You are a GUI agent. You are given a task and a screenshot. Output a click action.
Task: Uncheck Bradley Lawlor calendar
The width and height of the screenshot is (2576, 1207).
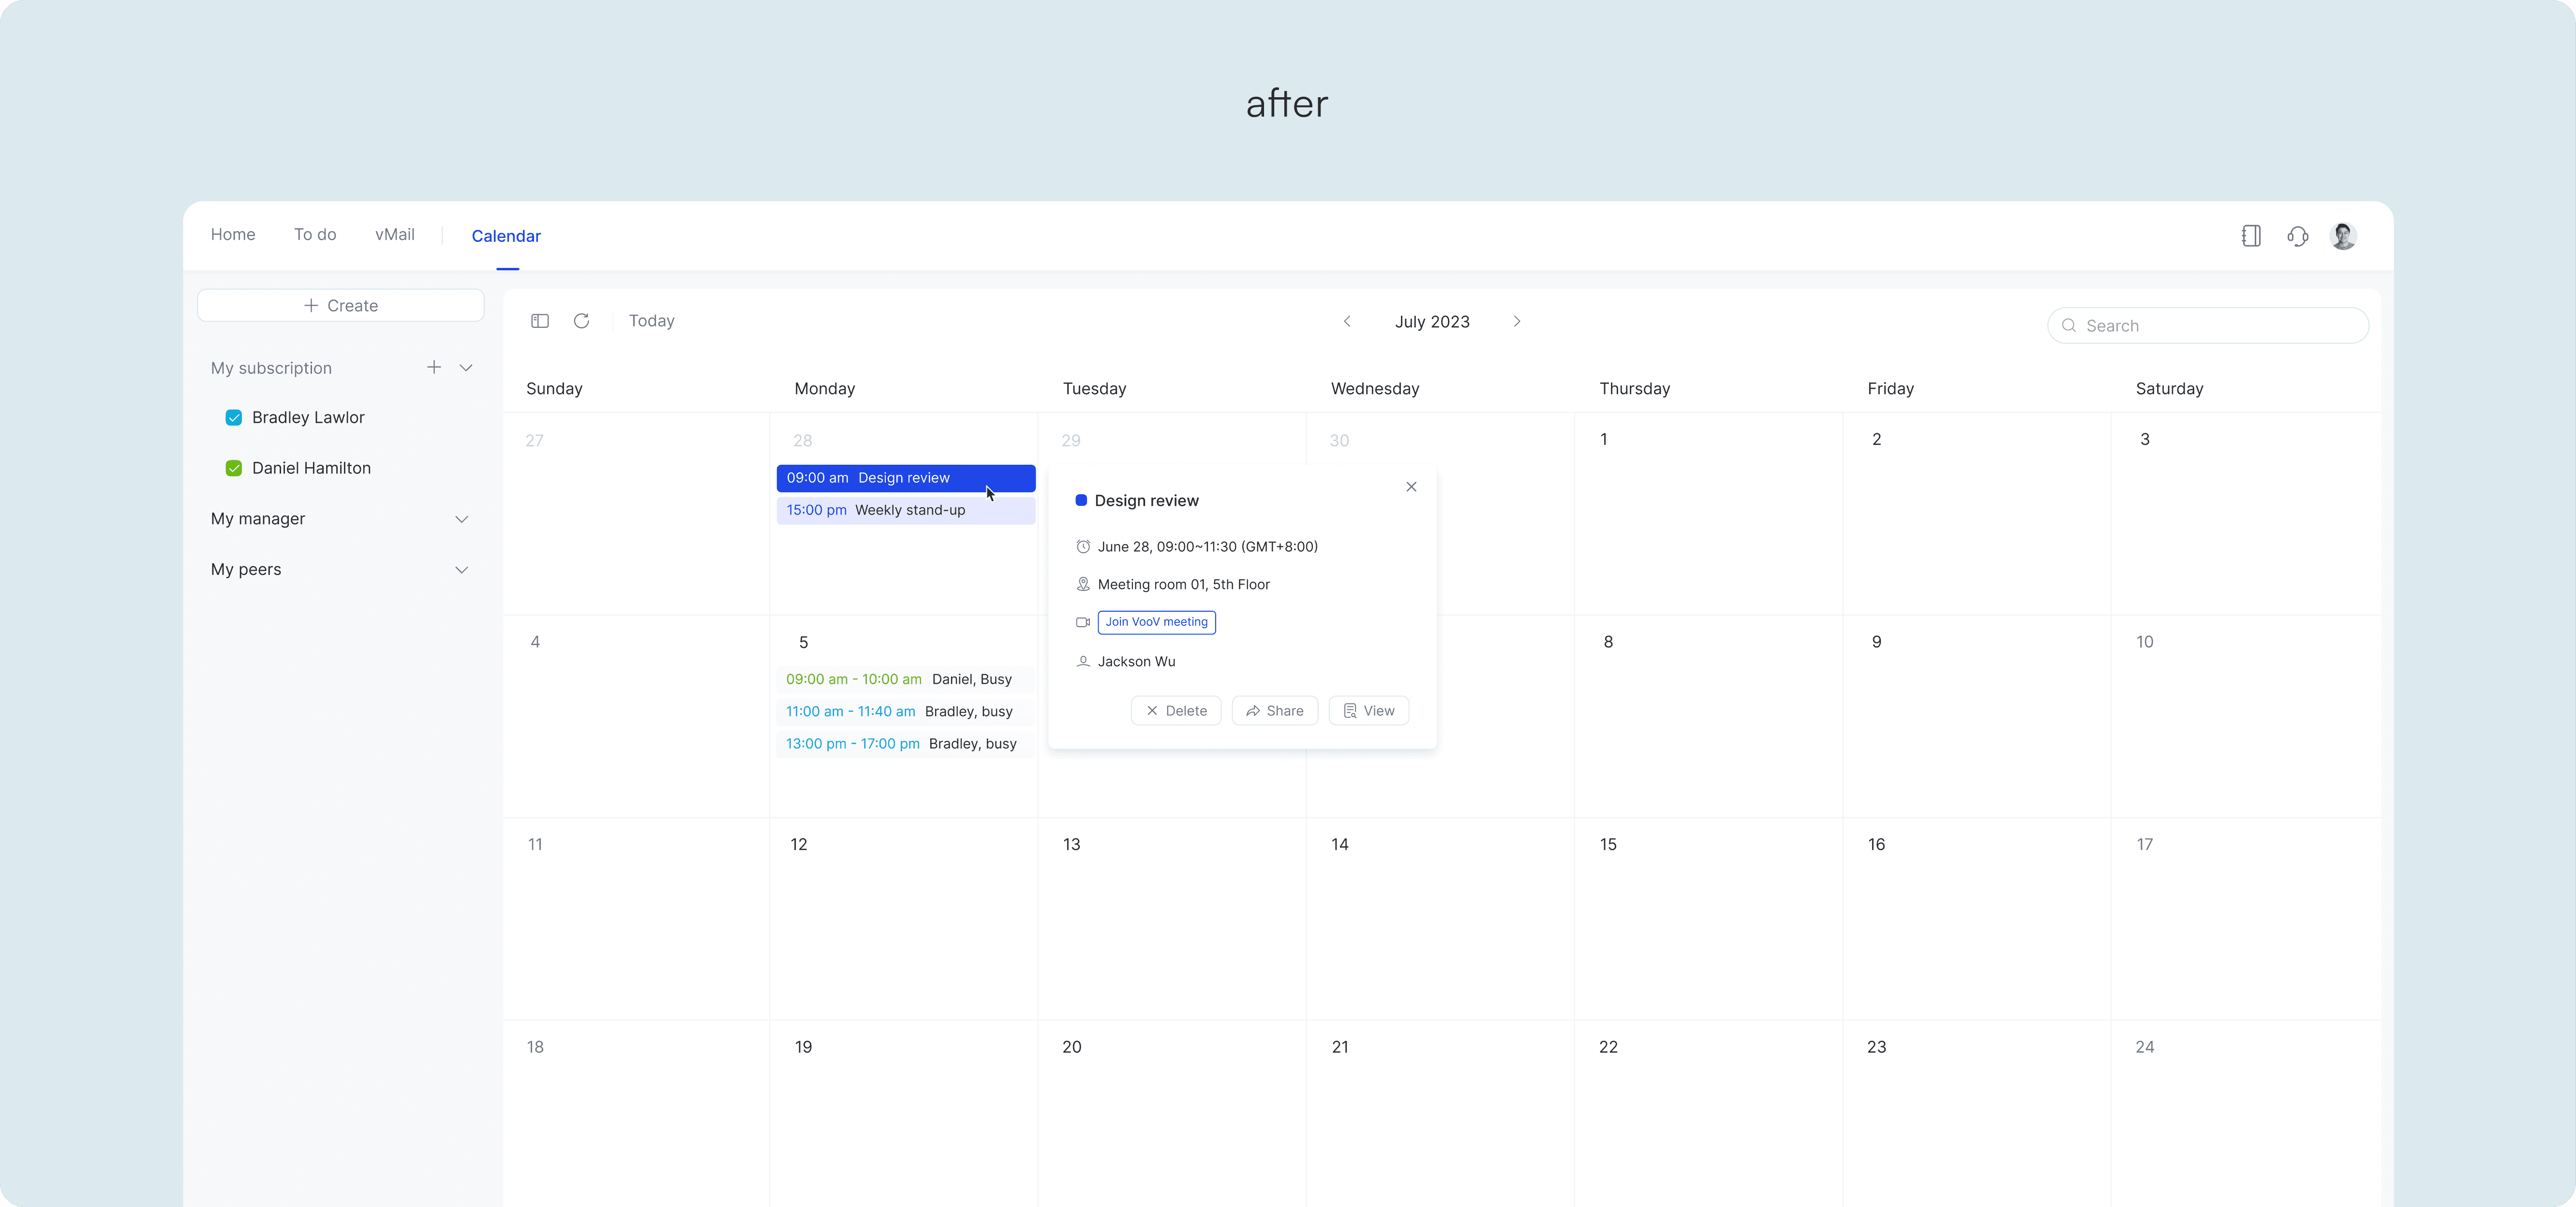[x=234, y=418]
